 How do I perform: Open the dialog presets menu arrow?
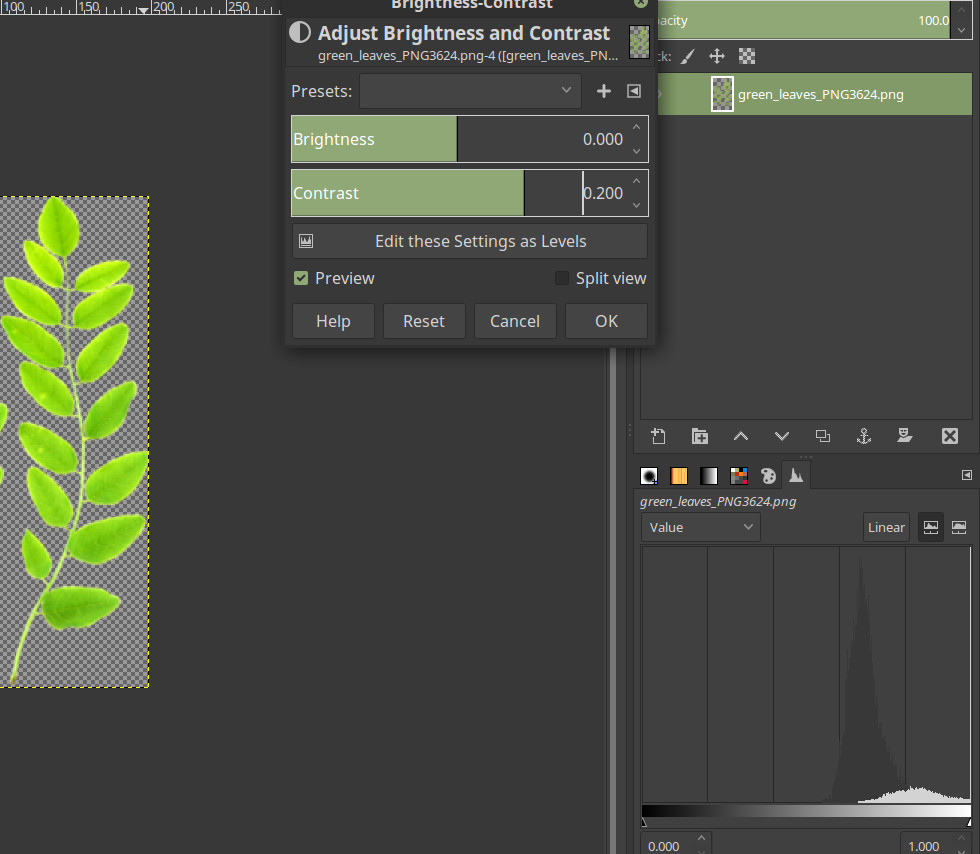[633, 91]
